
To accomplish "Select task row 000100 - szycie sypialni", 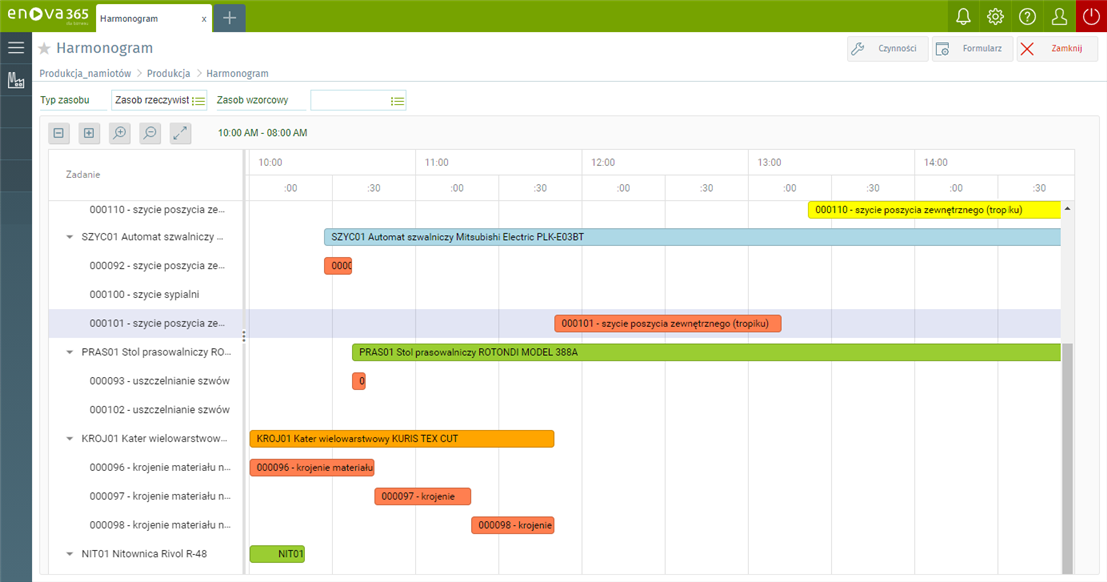I will (x=146, y=295).
